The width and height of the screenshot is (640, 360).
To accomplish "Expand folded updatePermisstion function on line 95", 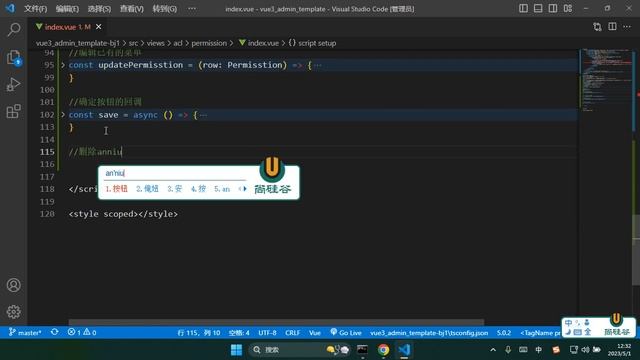I will [63, 65].
